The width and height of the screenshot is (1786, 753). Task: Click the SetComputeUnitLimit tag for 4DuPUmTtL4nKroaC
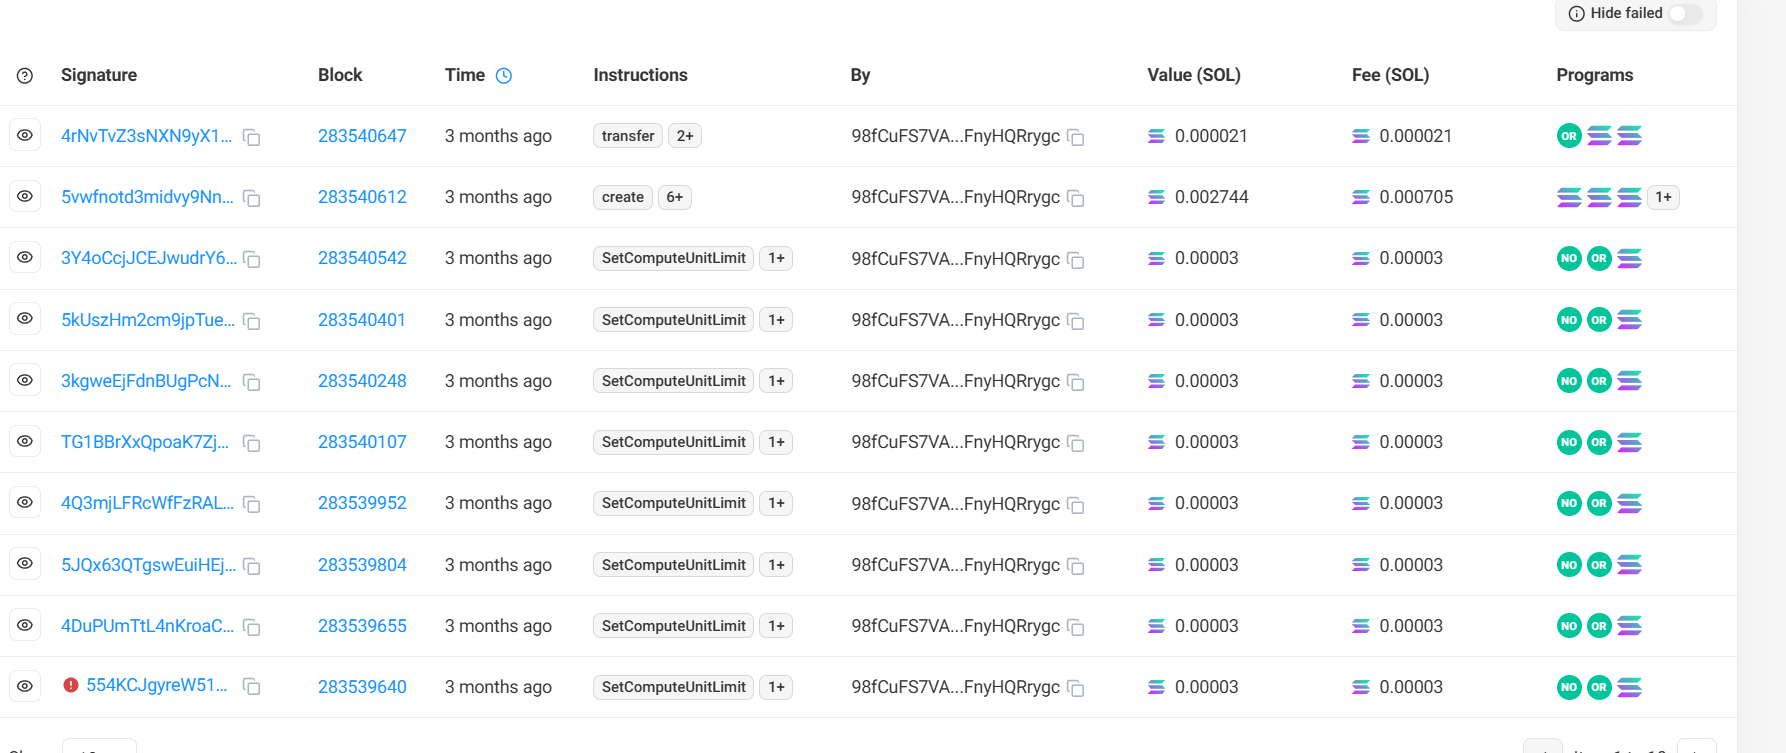[x=673, y=626]
